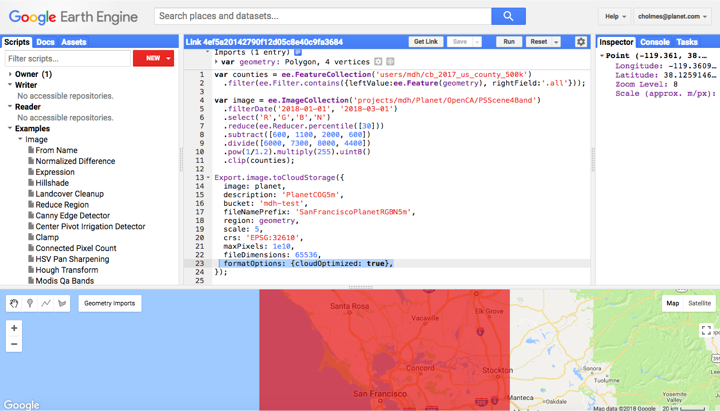Viewport: 720px width, 411px height.
Task: Zoom in on the map
Action: tap(14, 328)
